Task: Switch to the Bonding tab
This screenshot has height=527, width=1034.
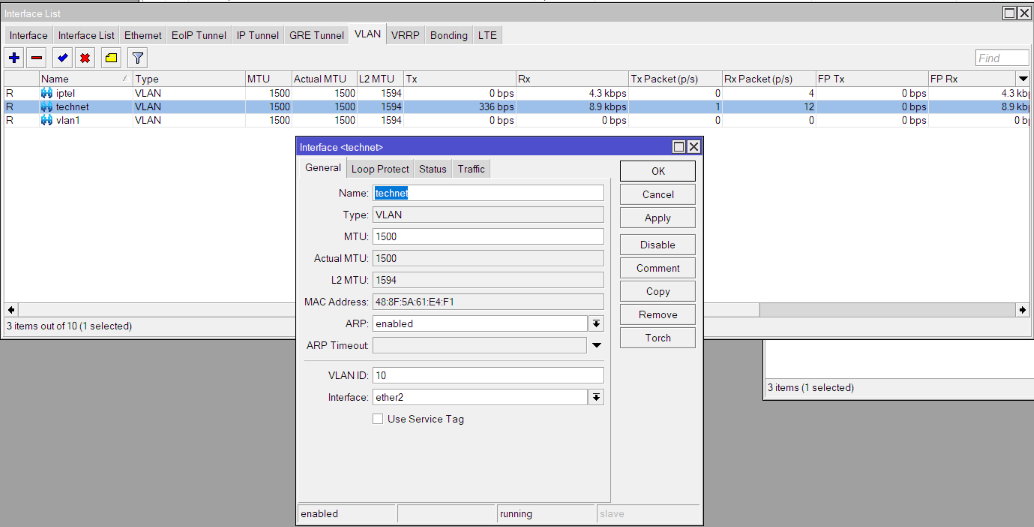Action: 448,35
